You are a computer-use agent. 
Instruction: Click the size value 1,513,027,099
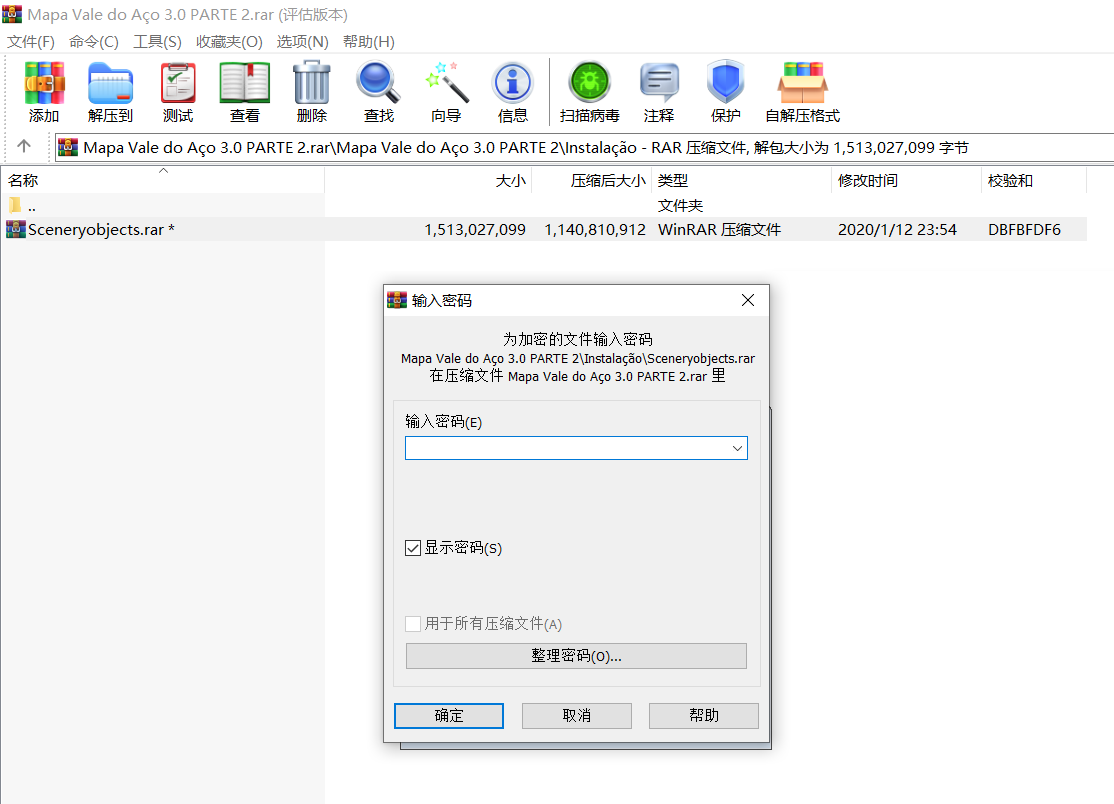pyautogui.click(x=475, y=229)
